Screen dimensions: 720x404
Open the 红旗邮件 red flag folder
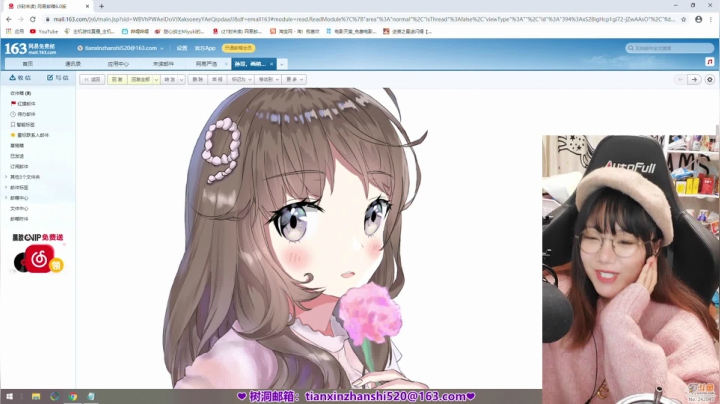[x=23, y=104]
